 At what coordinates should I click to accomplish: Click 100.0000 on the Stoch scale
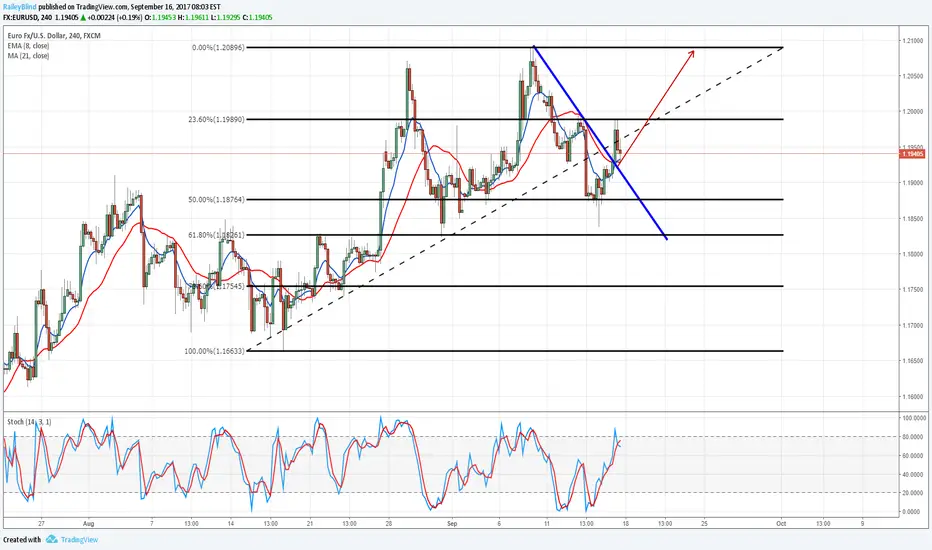click(913, 419)
